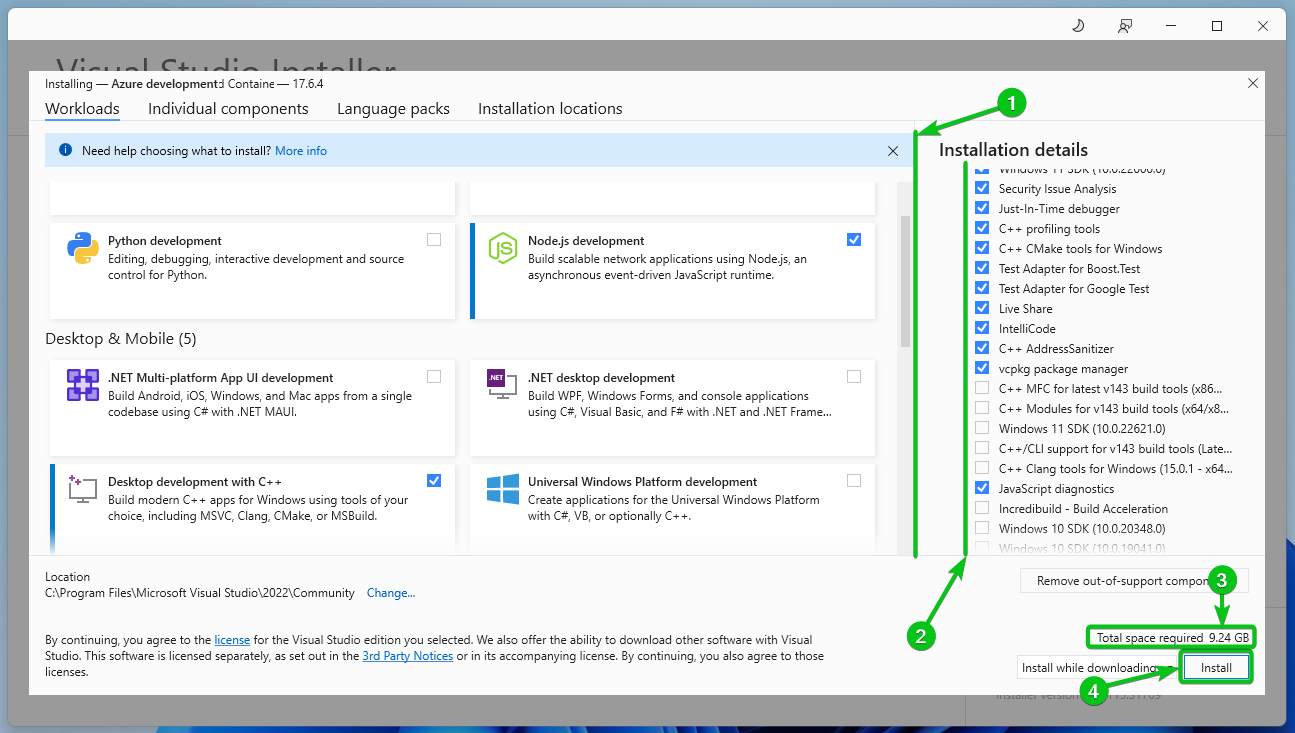Click the .NET desktop development icon
The width and height of the screenshot is (1295, 733).
pyautogui.click(x=502, y=385)
